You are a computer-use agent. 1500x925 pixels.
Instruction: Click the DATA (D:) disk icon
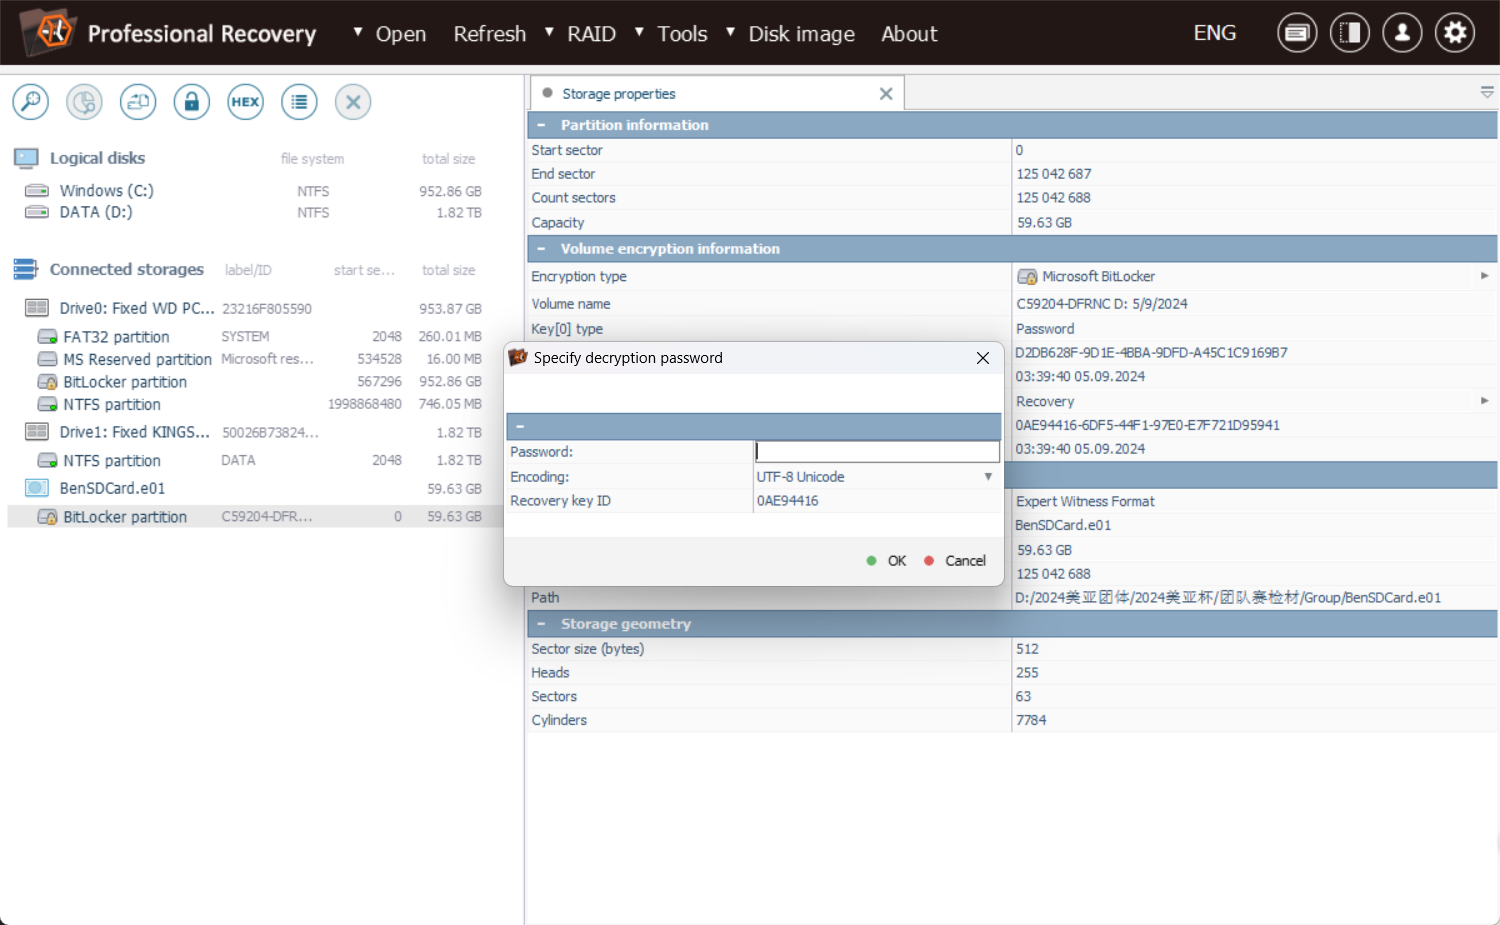point(37,212)
